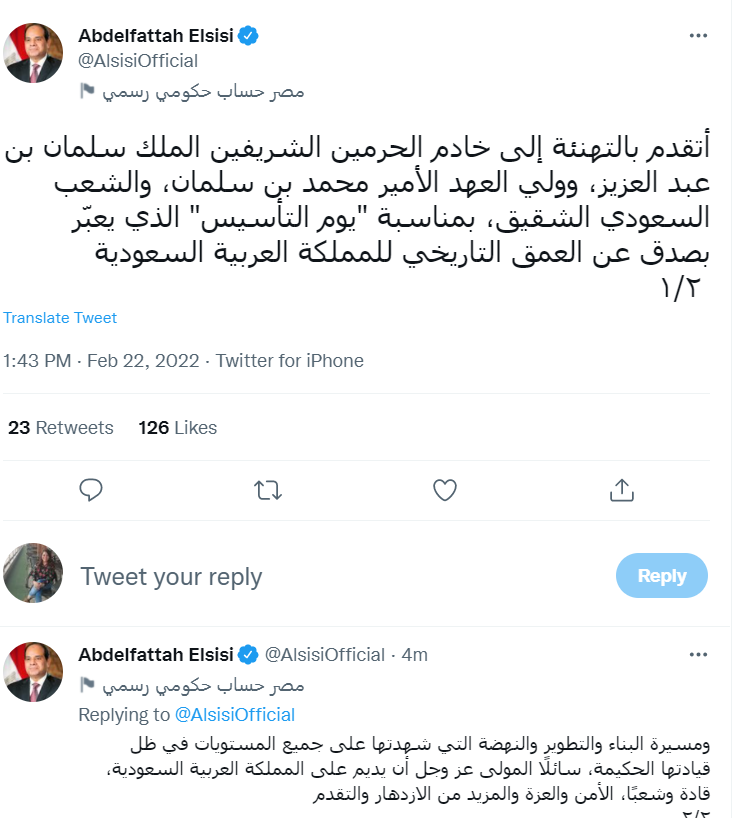Open the more options menu on the top tweet

click(697, 36)
